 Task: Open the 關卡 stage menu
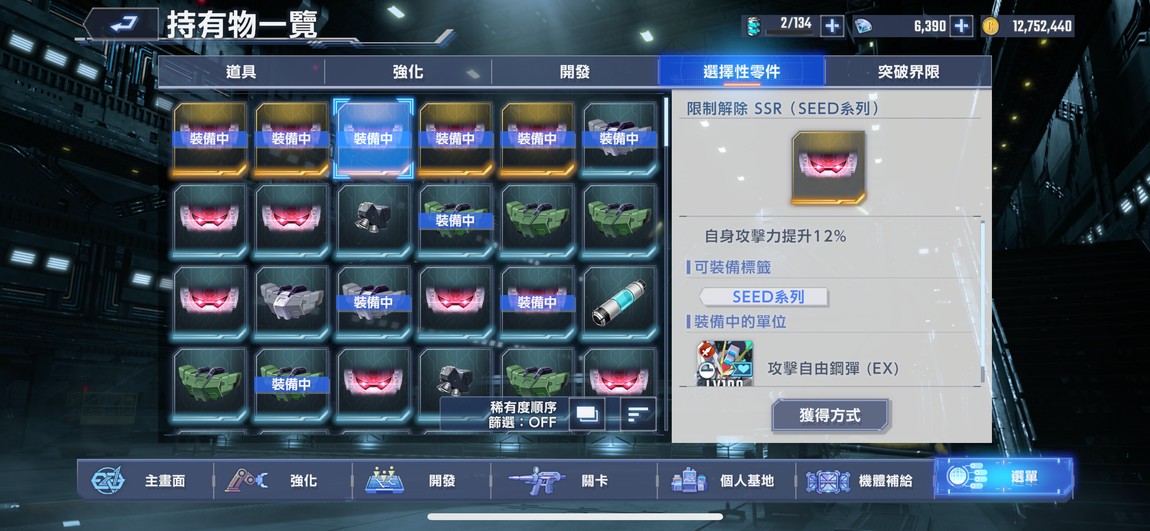(x=574, y=480)
